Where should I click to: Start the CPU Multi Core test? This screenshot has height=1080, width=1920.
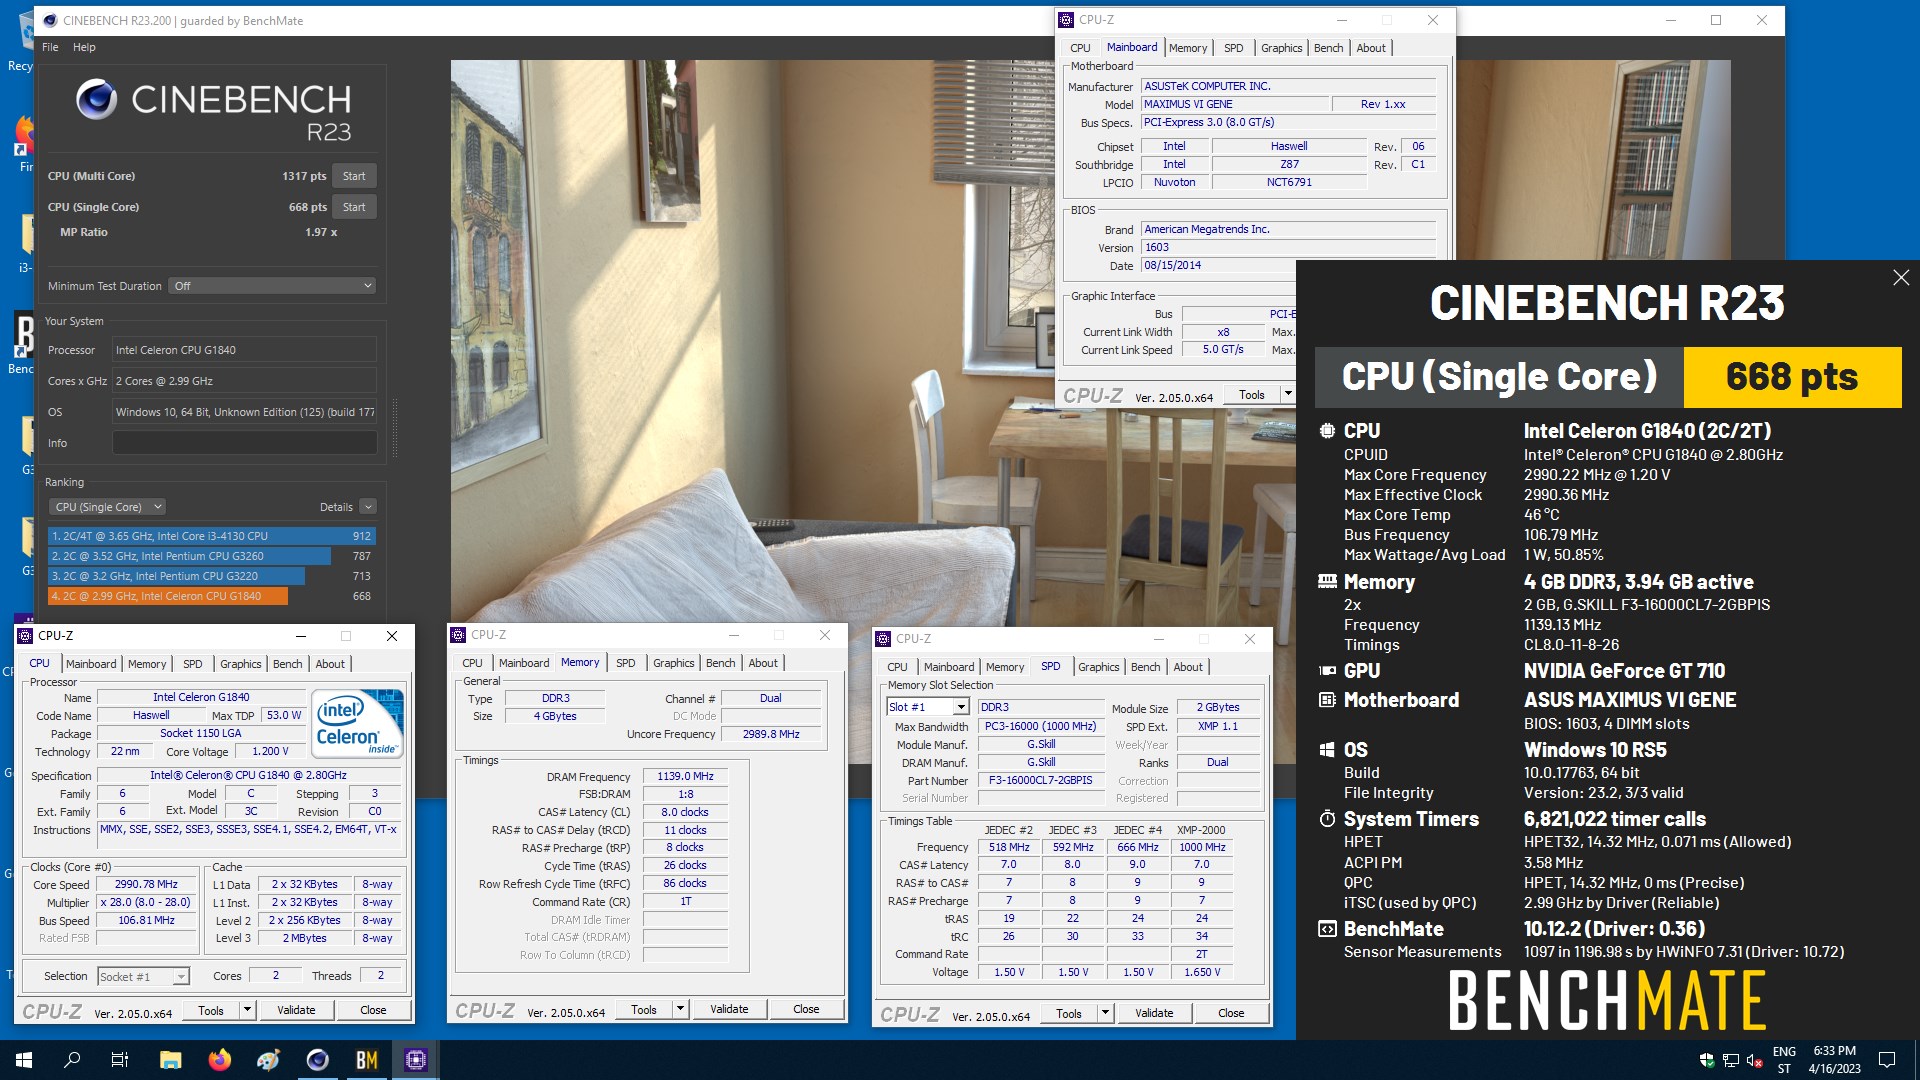pyautogui.click(x=354, y=176)
